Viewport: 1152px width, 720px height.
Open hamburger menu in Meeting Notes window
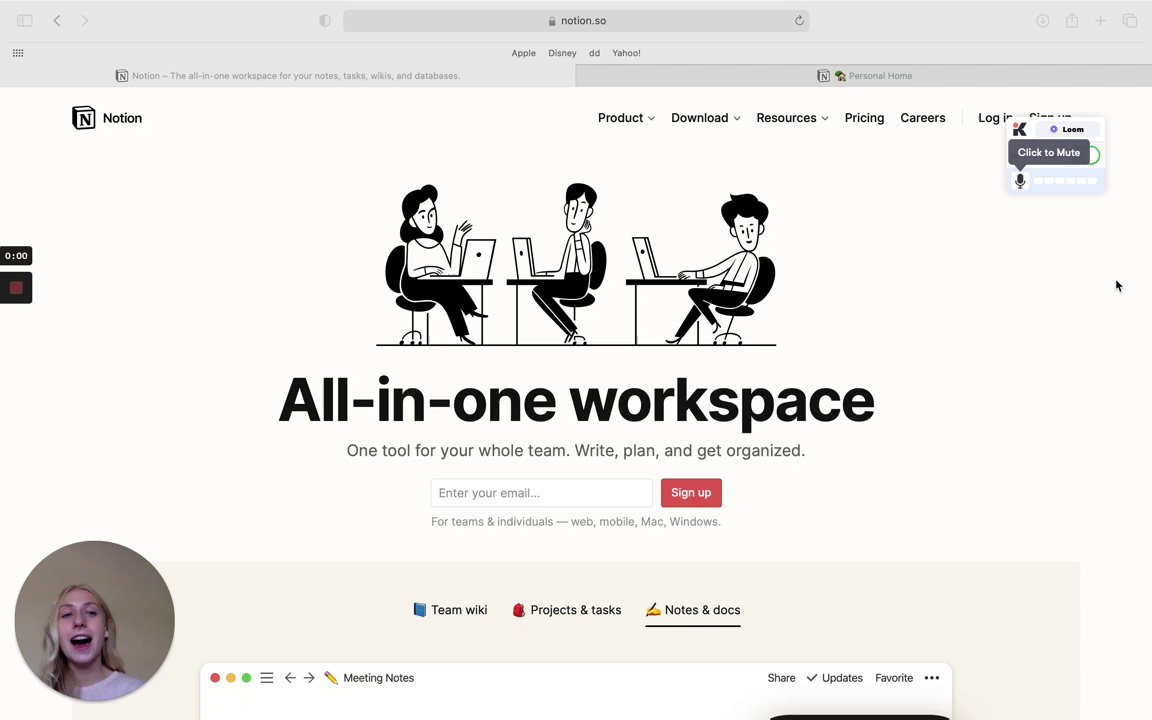pyautogui.click(x=267, y=677)
